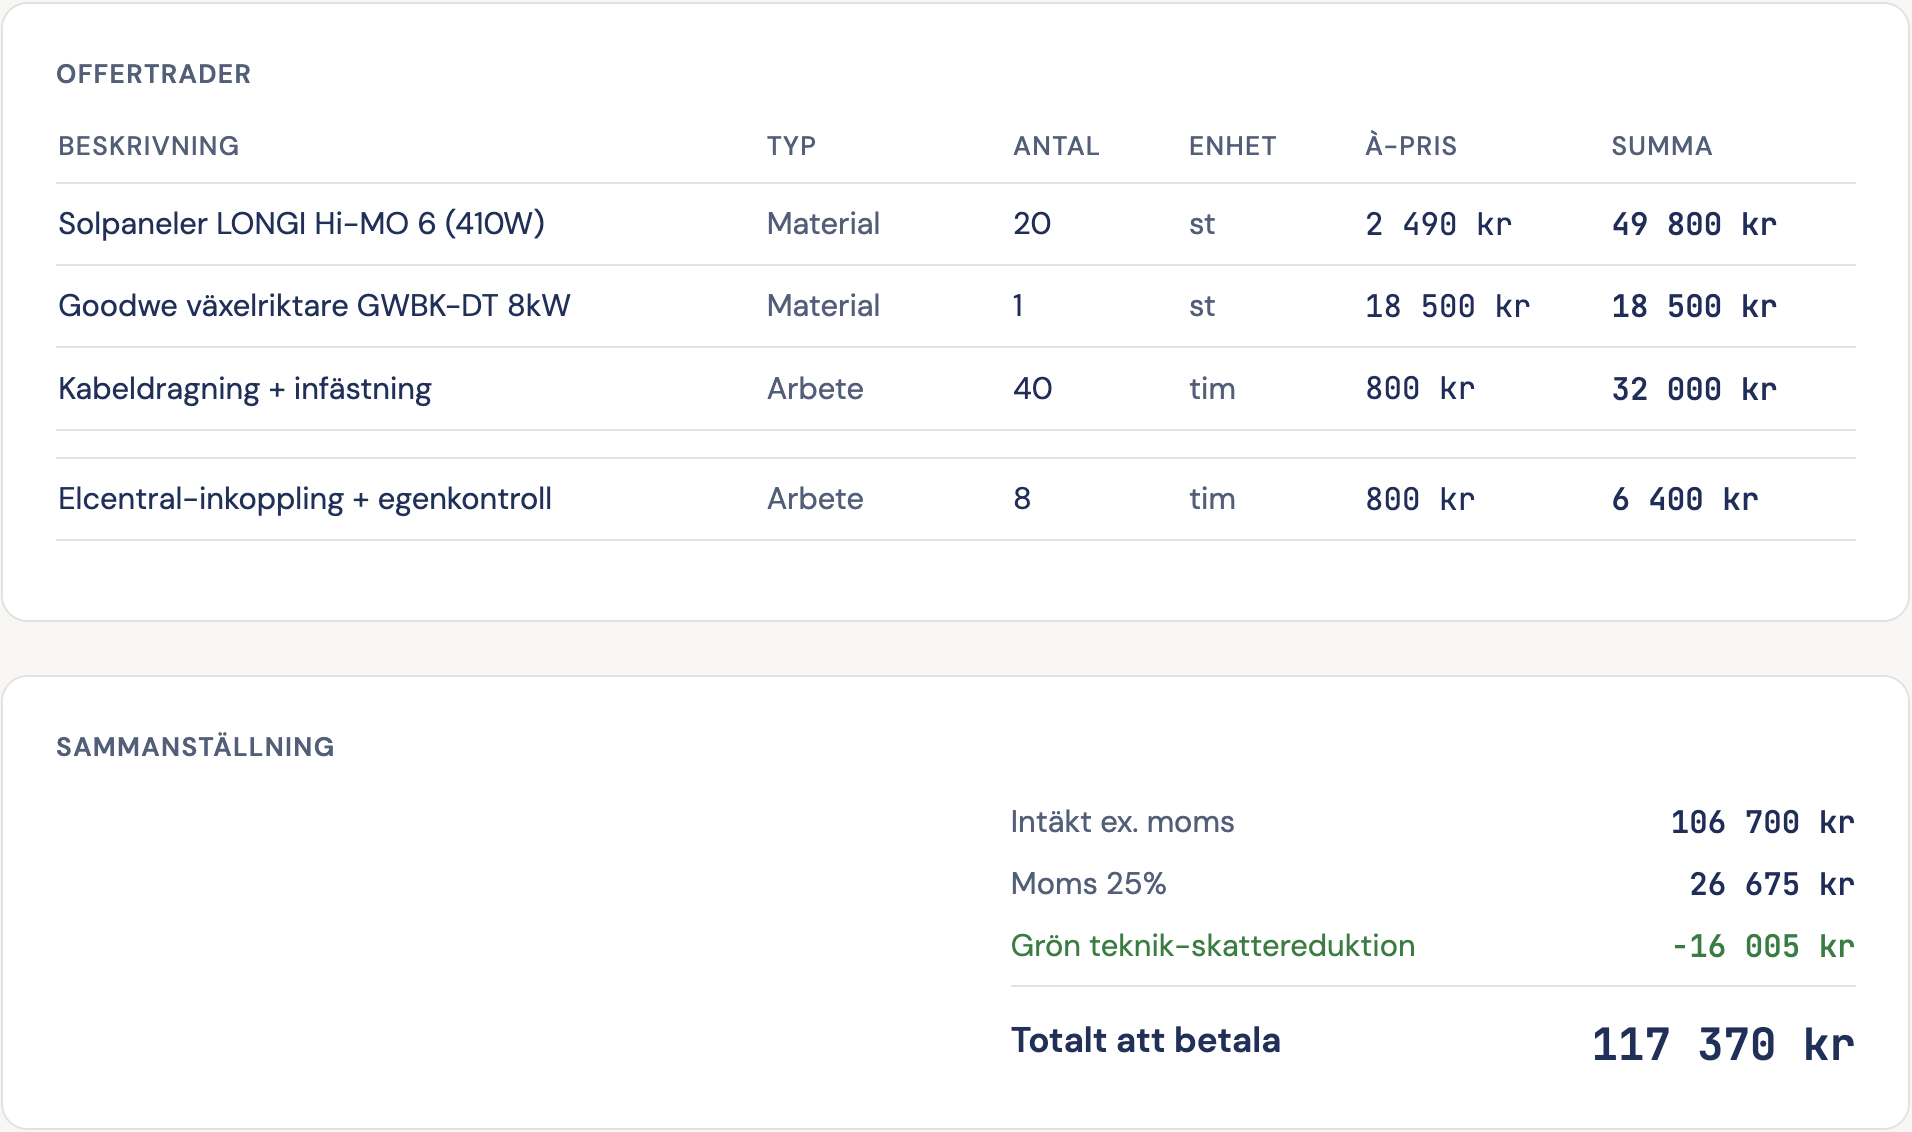Click the 'Moms 25%' label
Screen dimensions: 1912x1132
[x=1088, y=883]
